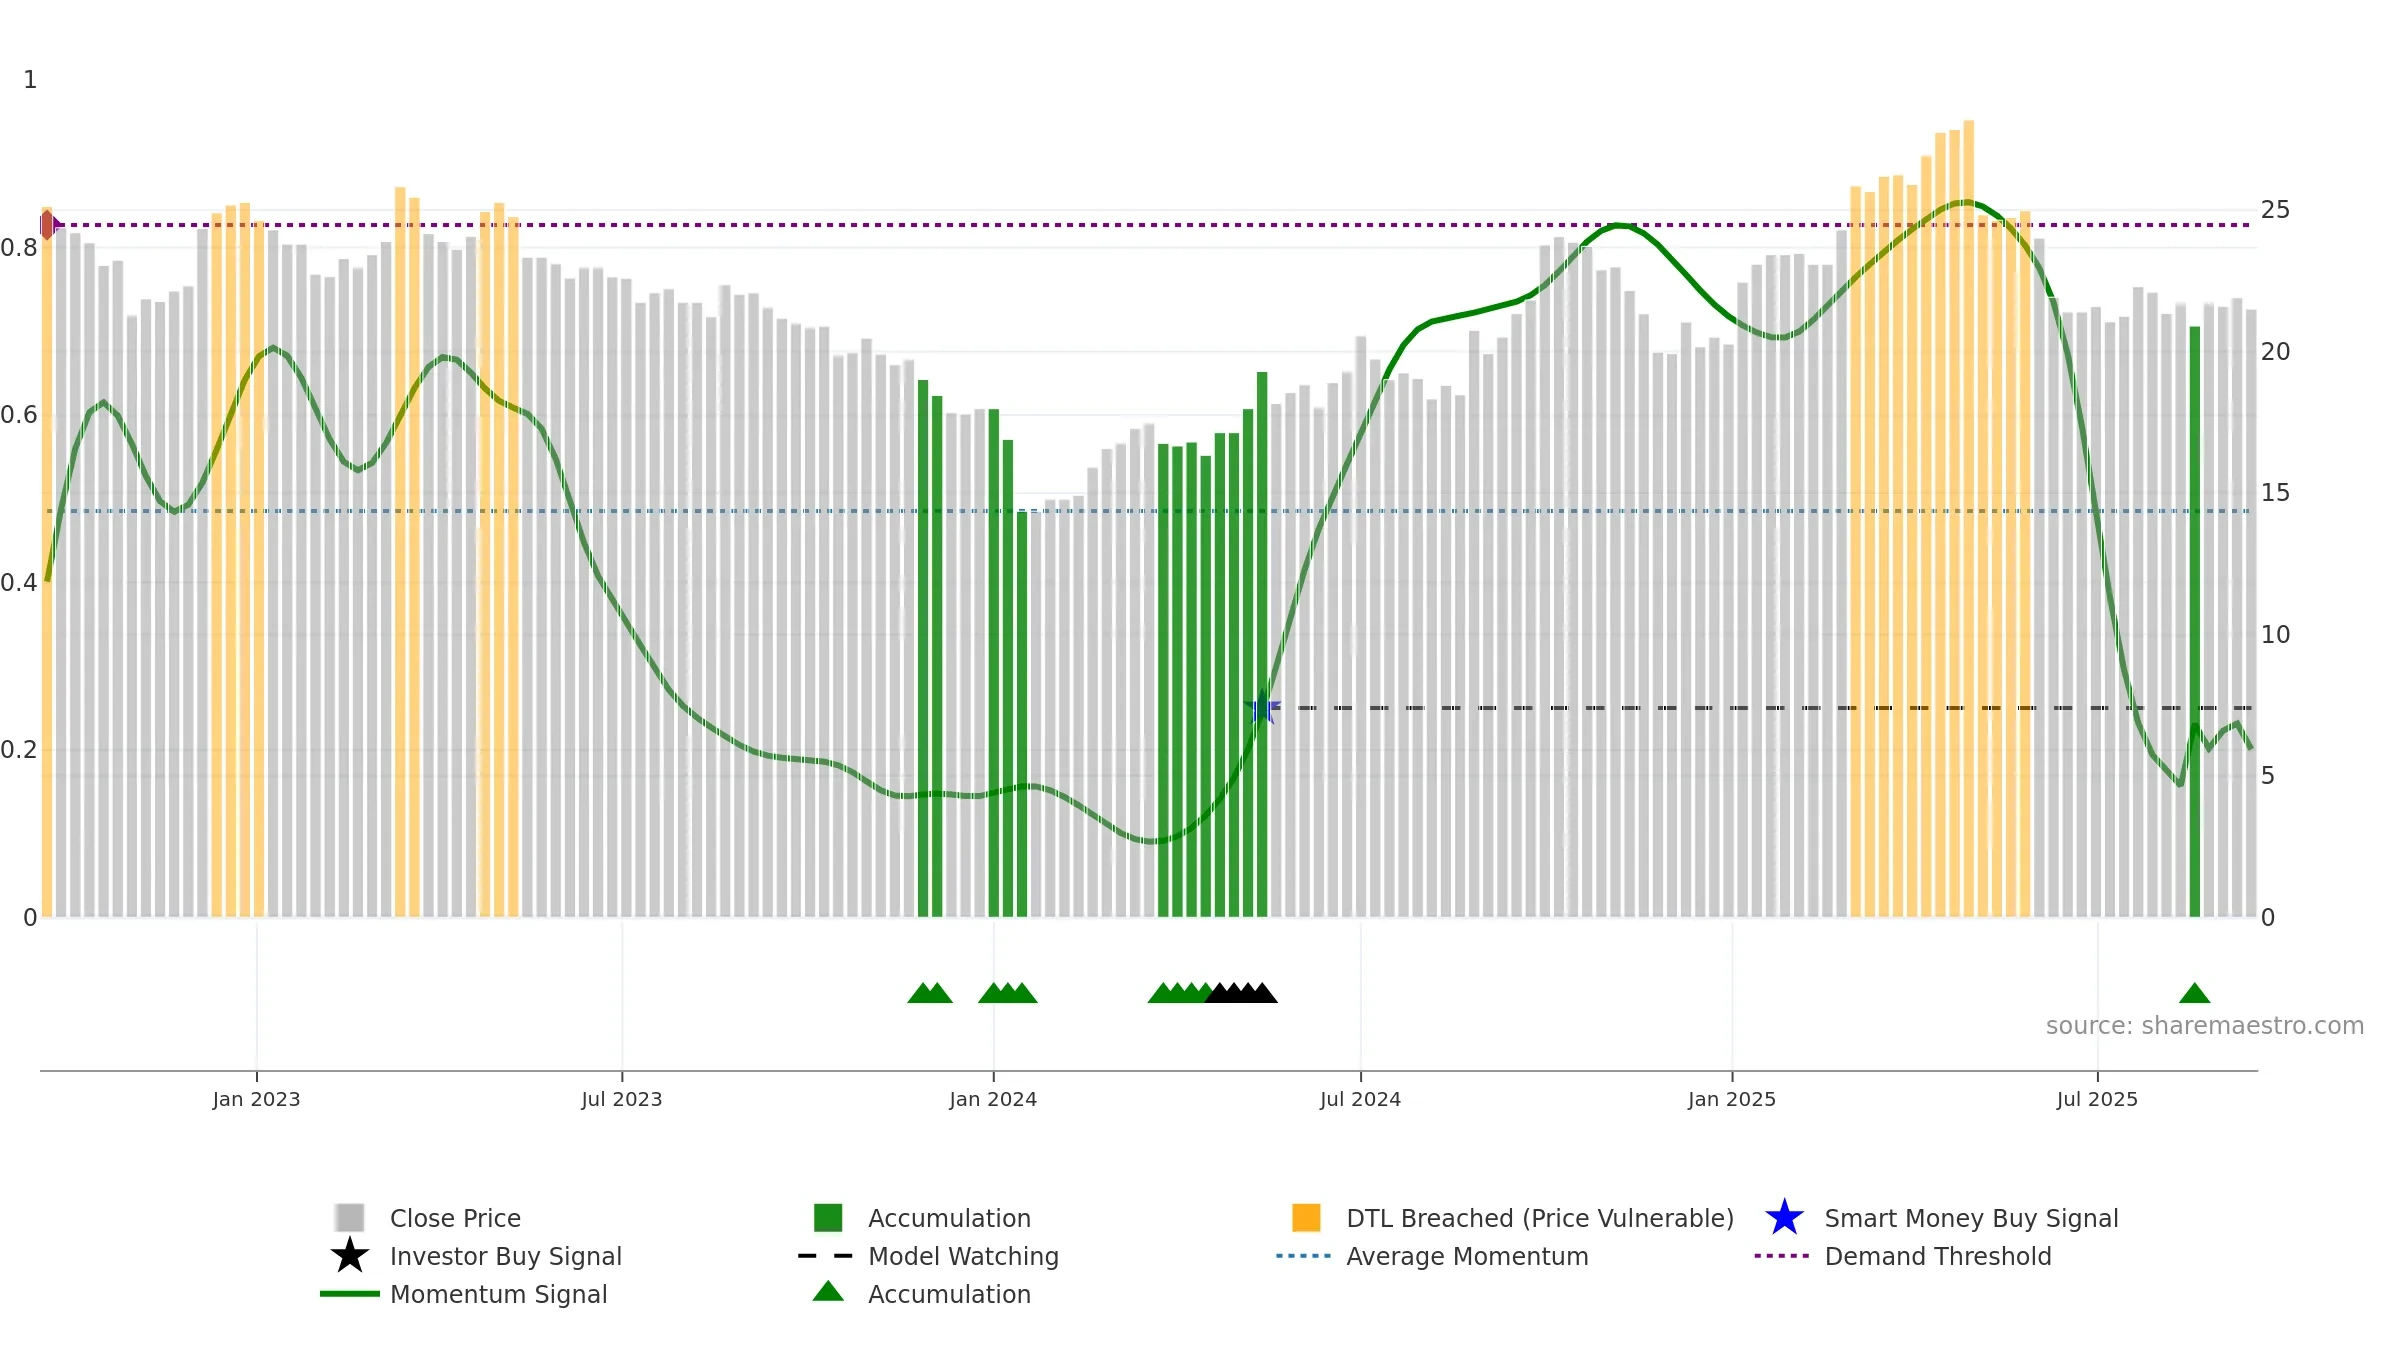Click the blue Smart Money Buy star legend icon

click(x=1784, y=1218)
